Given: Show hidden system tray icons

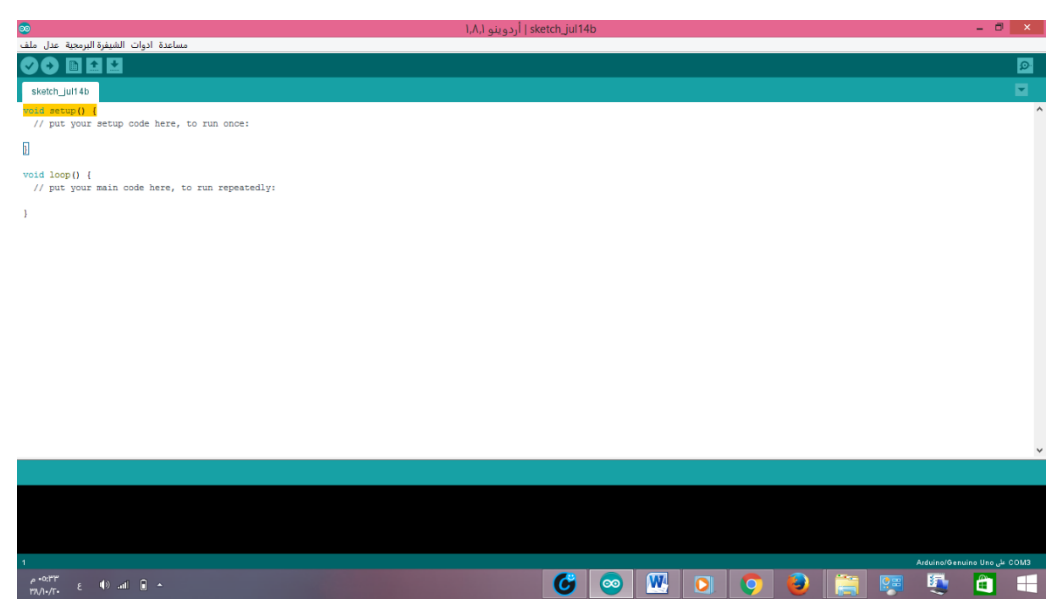Looking at the screenshot, I should coord(159,586).
